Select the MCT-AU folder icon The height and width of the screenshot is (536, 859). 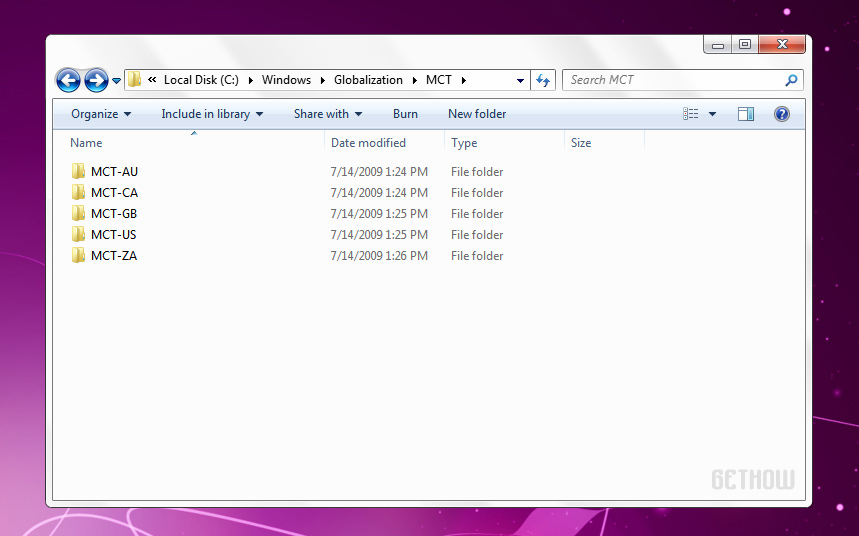[78, 172]
